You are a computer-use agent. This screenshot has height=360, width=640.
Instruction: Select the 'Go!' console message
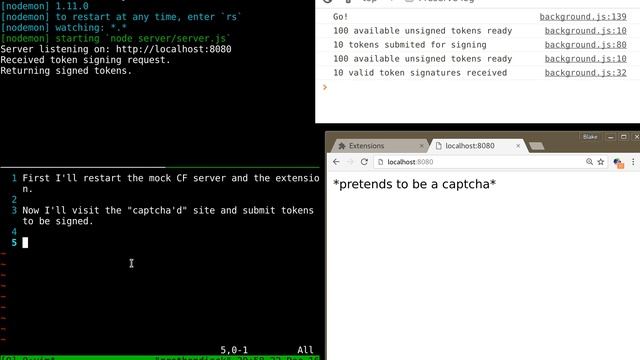(340, 17)
